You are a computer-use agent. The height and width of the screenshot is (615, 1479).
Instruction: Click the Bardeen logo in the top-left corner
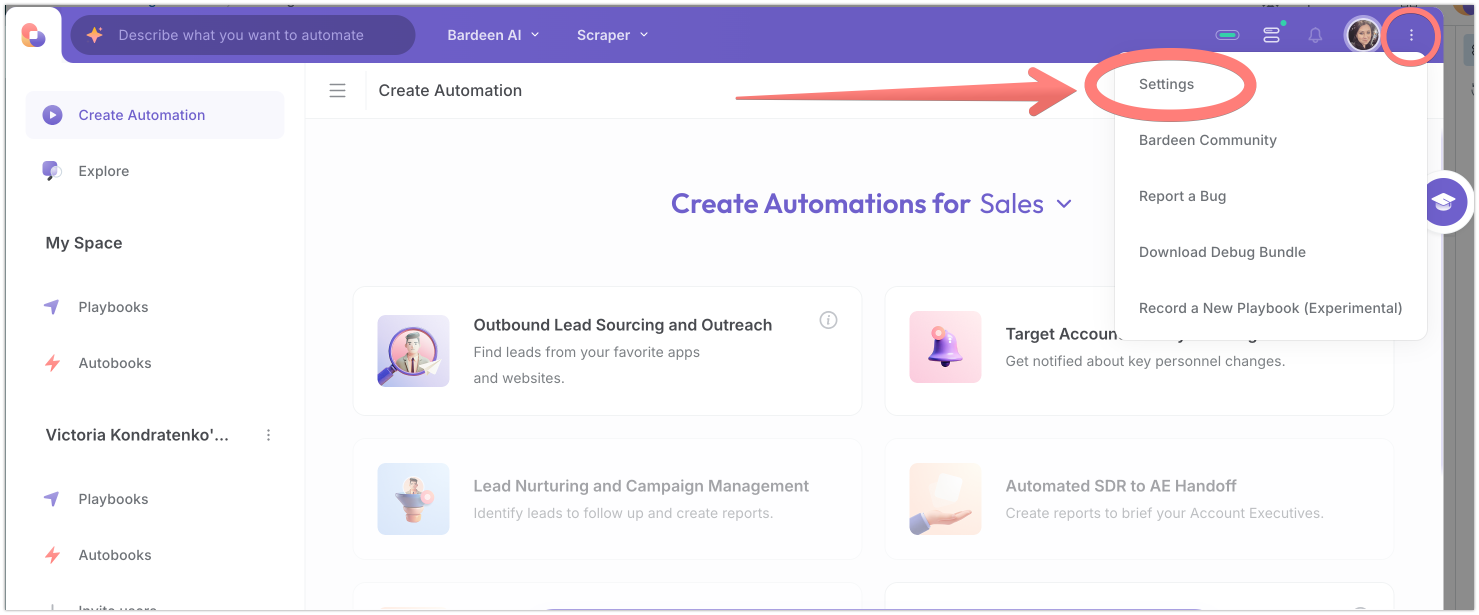pos(33,35)
